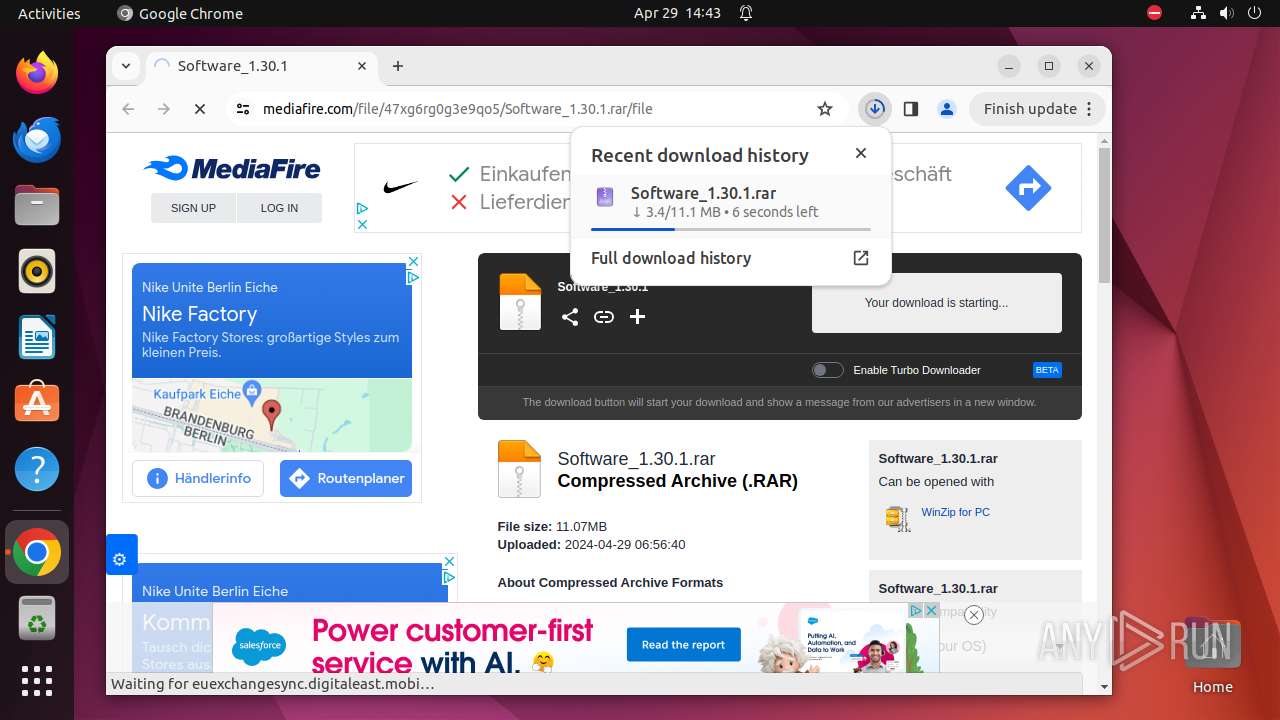The height and width of the screenshot is (720, 1280).
Task: Launch Thunderbird mail from the dock
Action: click(x=37, y=139)
